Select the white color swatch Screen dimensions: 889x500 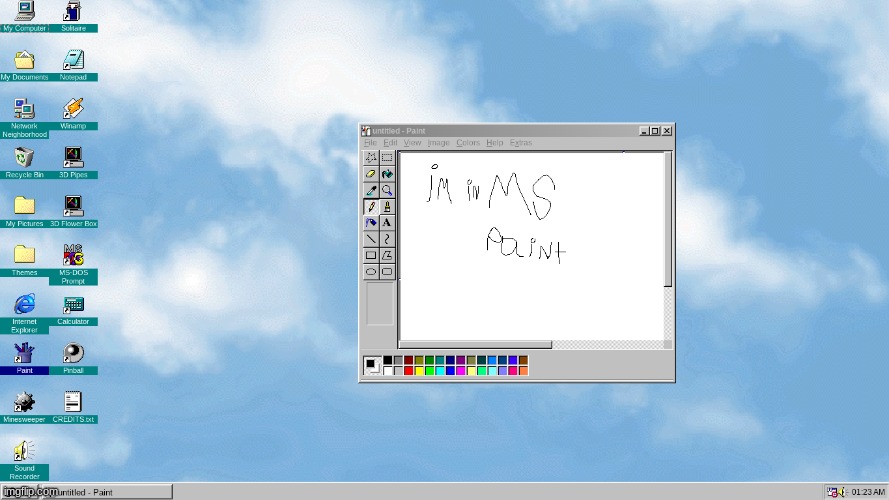388,371
